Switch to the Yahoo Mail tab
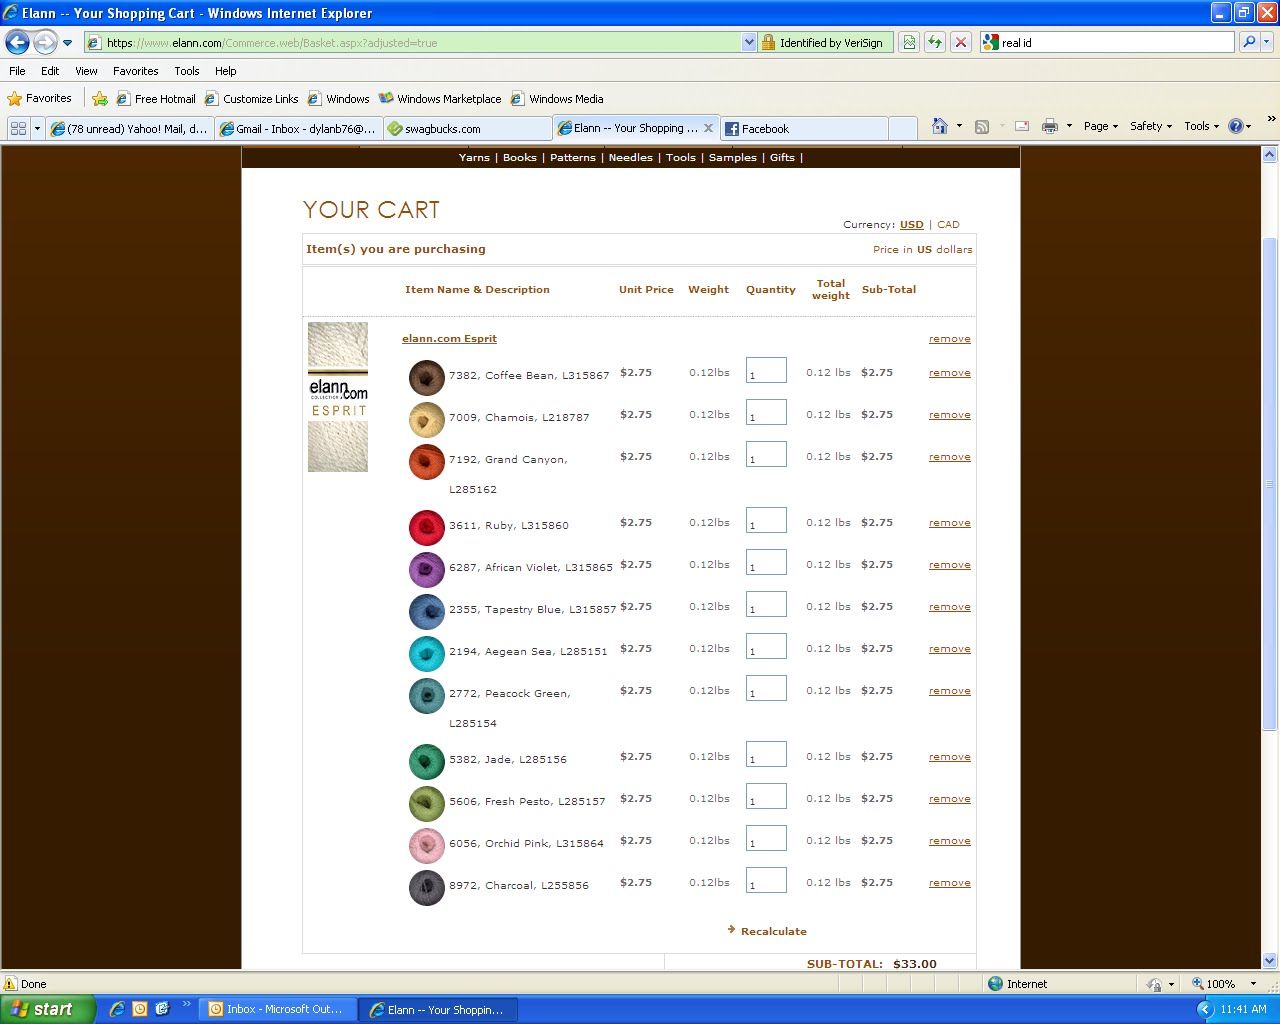 [130, 128]
